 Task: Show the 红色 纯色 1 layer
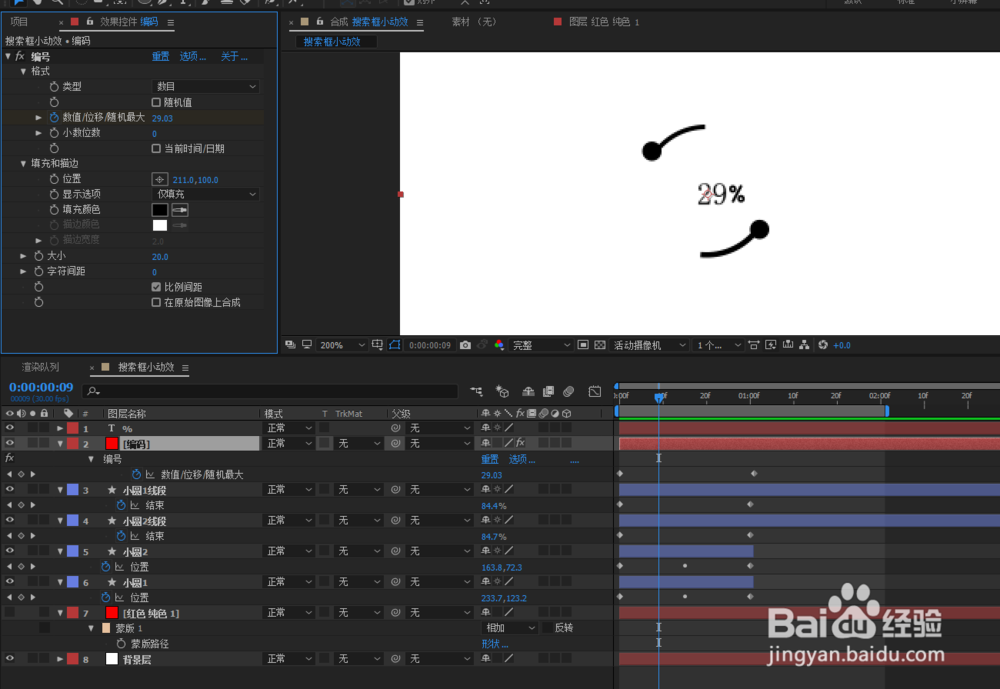[10, 612]
